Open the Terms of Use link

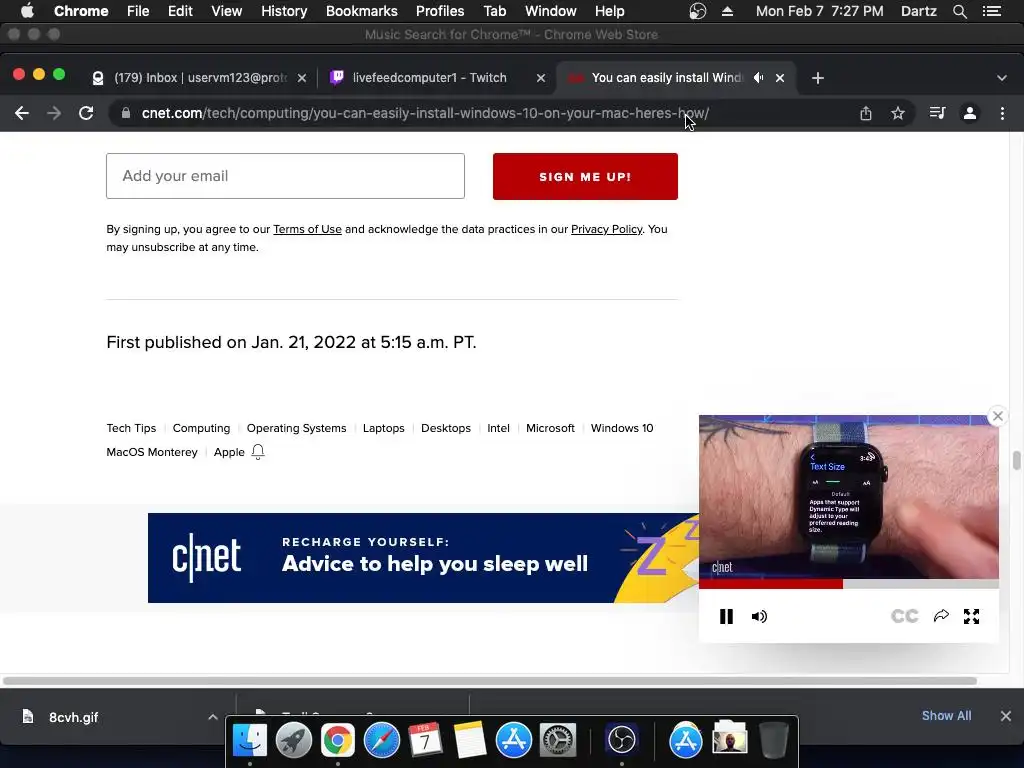[x=307, y=229]
